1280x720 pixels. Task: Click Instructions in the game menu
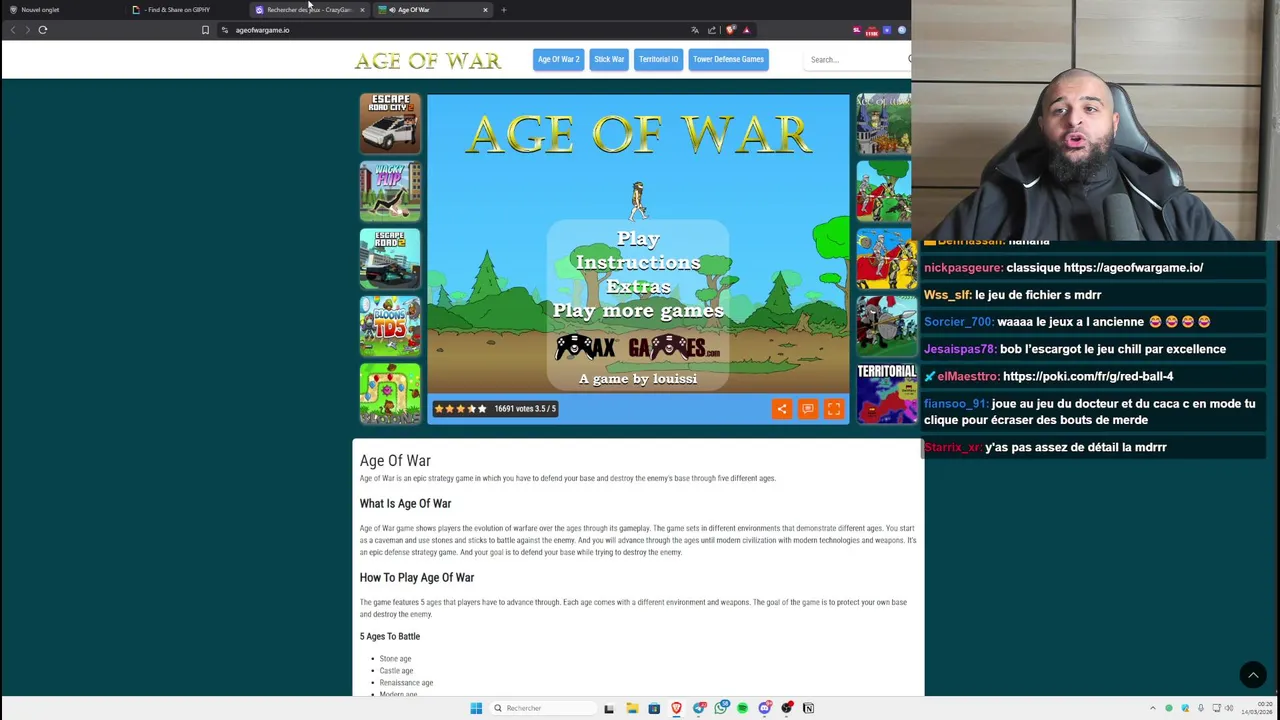[638, 262]
